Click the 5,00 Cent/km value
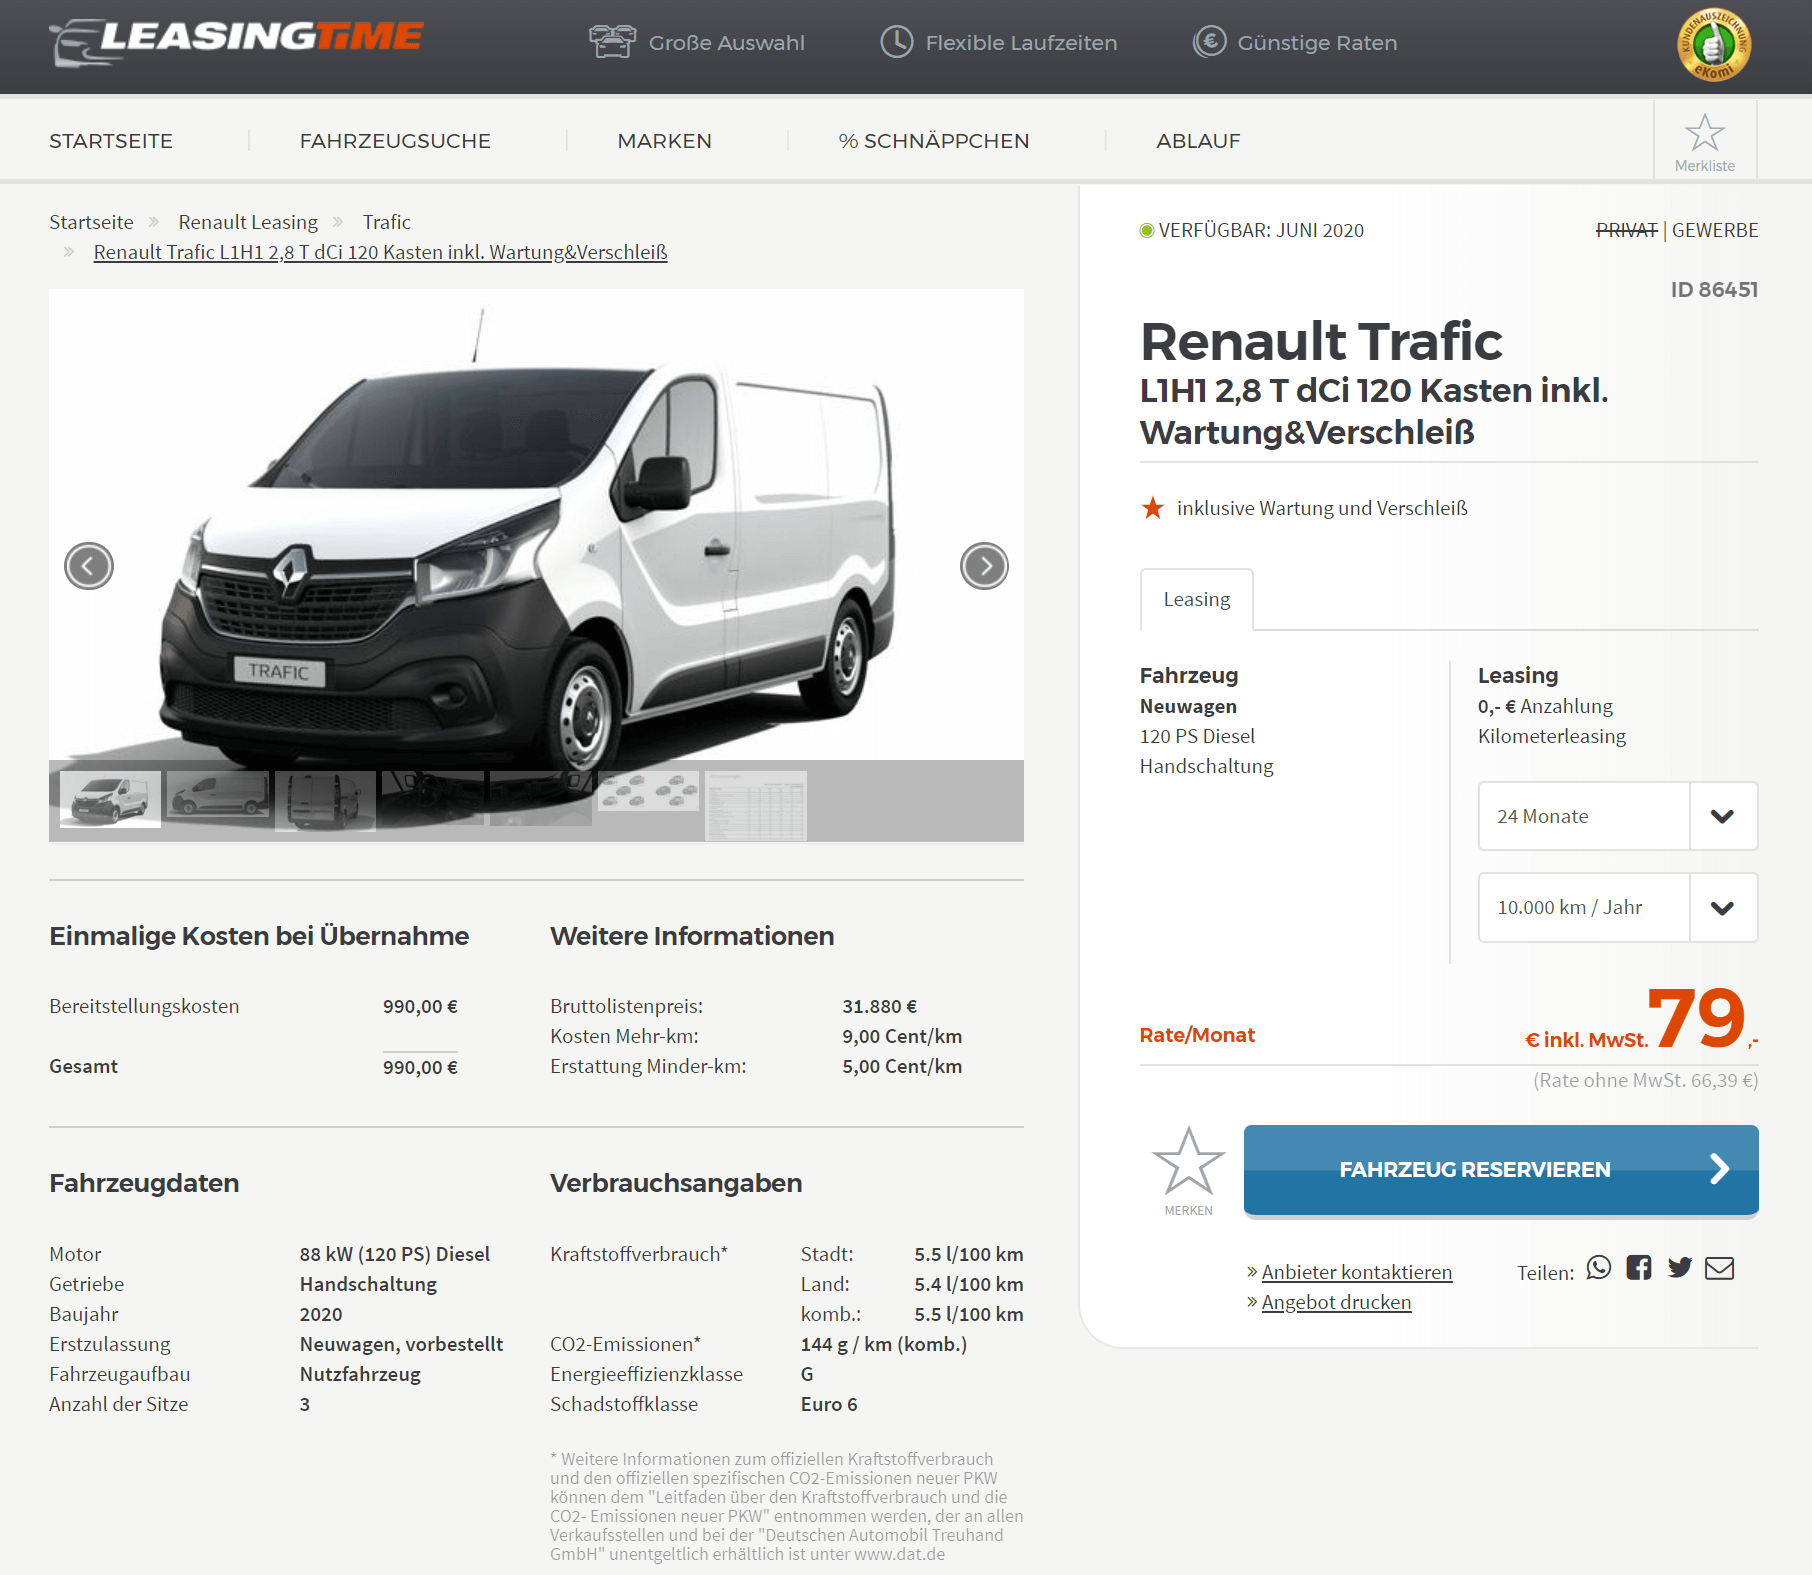This screenshot has height=1575, width=1812. pos(902,1066)
